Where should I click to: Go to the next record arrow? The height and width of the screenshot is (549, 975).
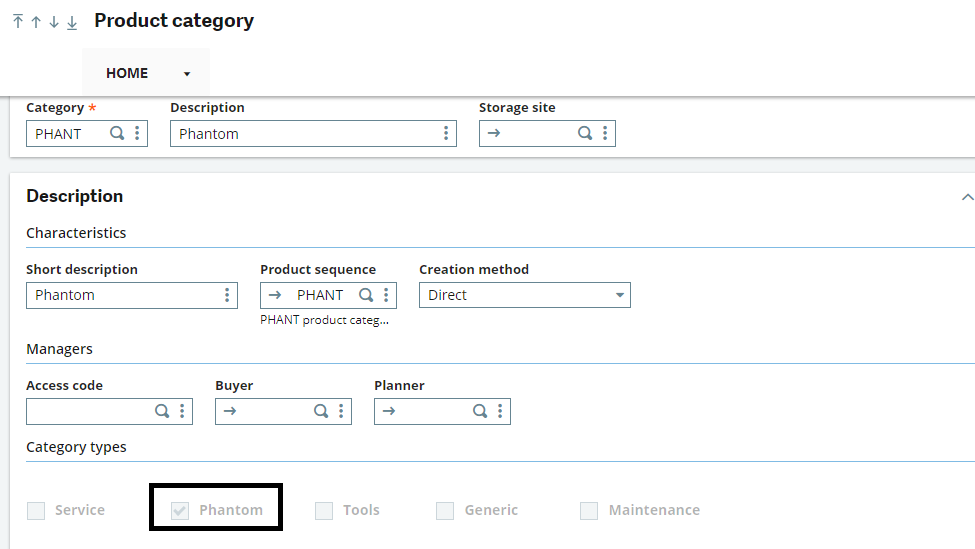click(x=54, y=22)
